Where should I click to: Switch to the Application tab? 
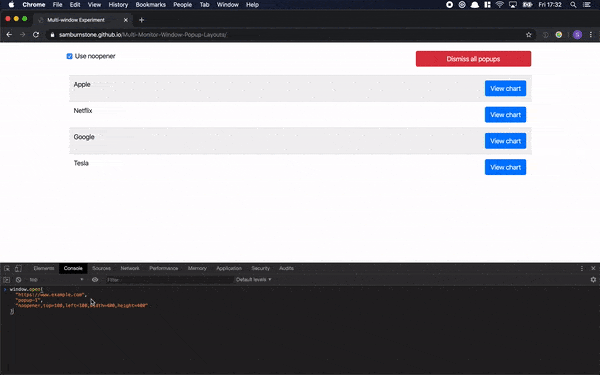pyautogui.click(x=229, y=268)
